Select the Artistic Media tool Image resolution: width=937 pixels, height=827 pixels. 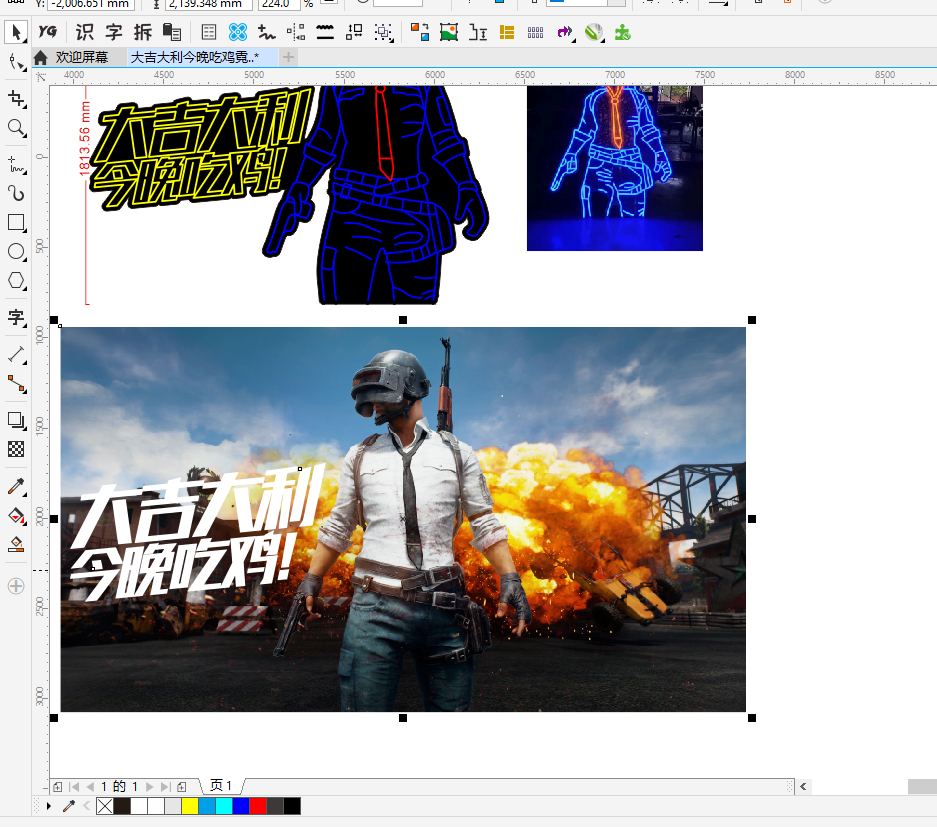[x=16, y=193]
